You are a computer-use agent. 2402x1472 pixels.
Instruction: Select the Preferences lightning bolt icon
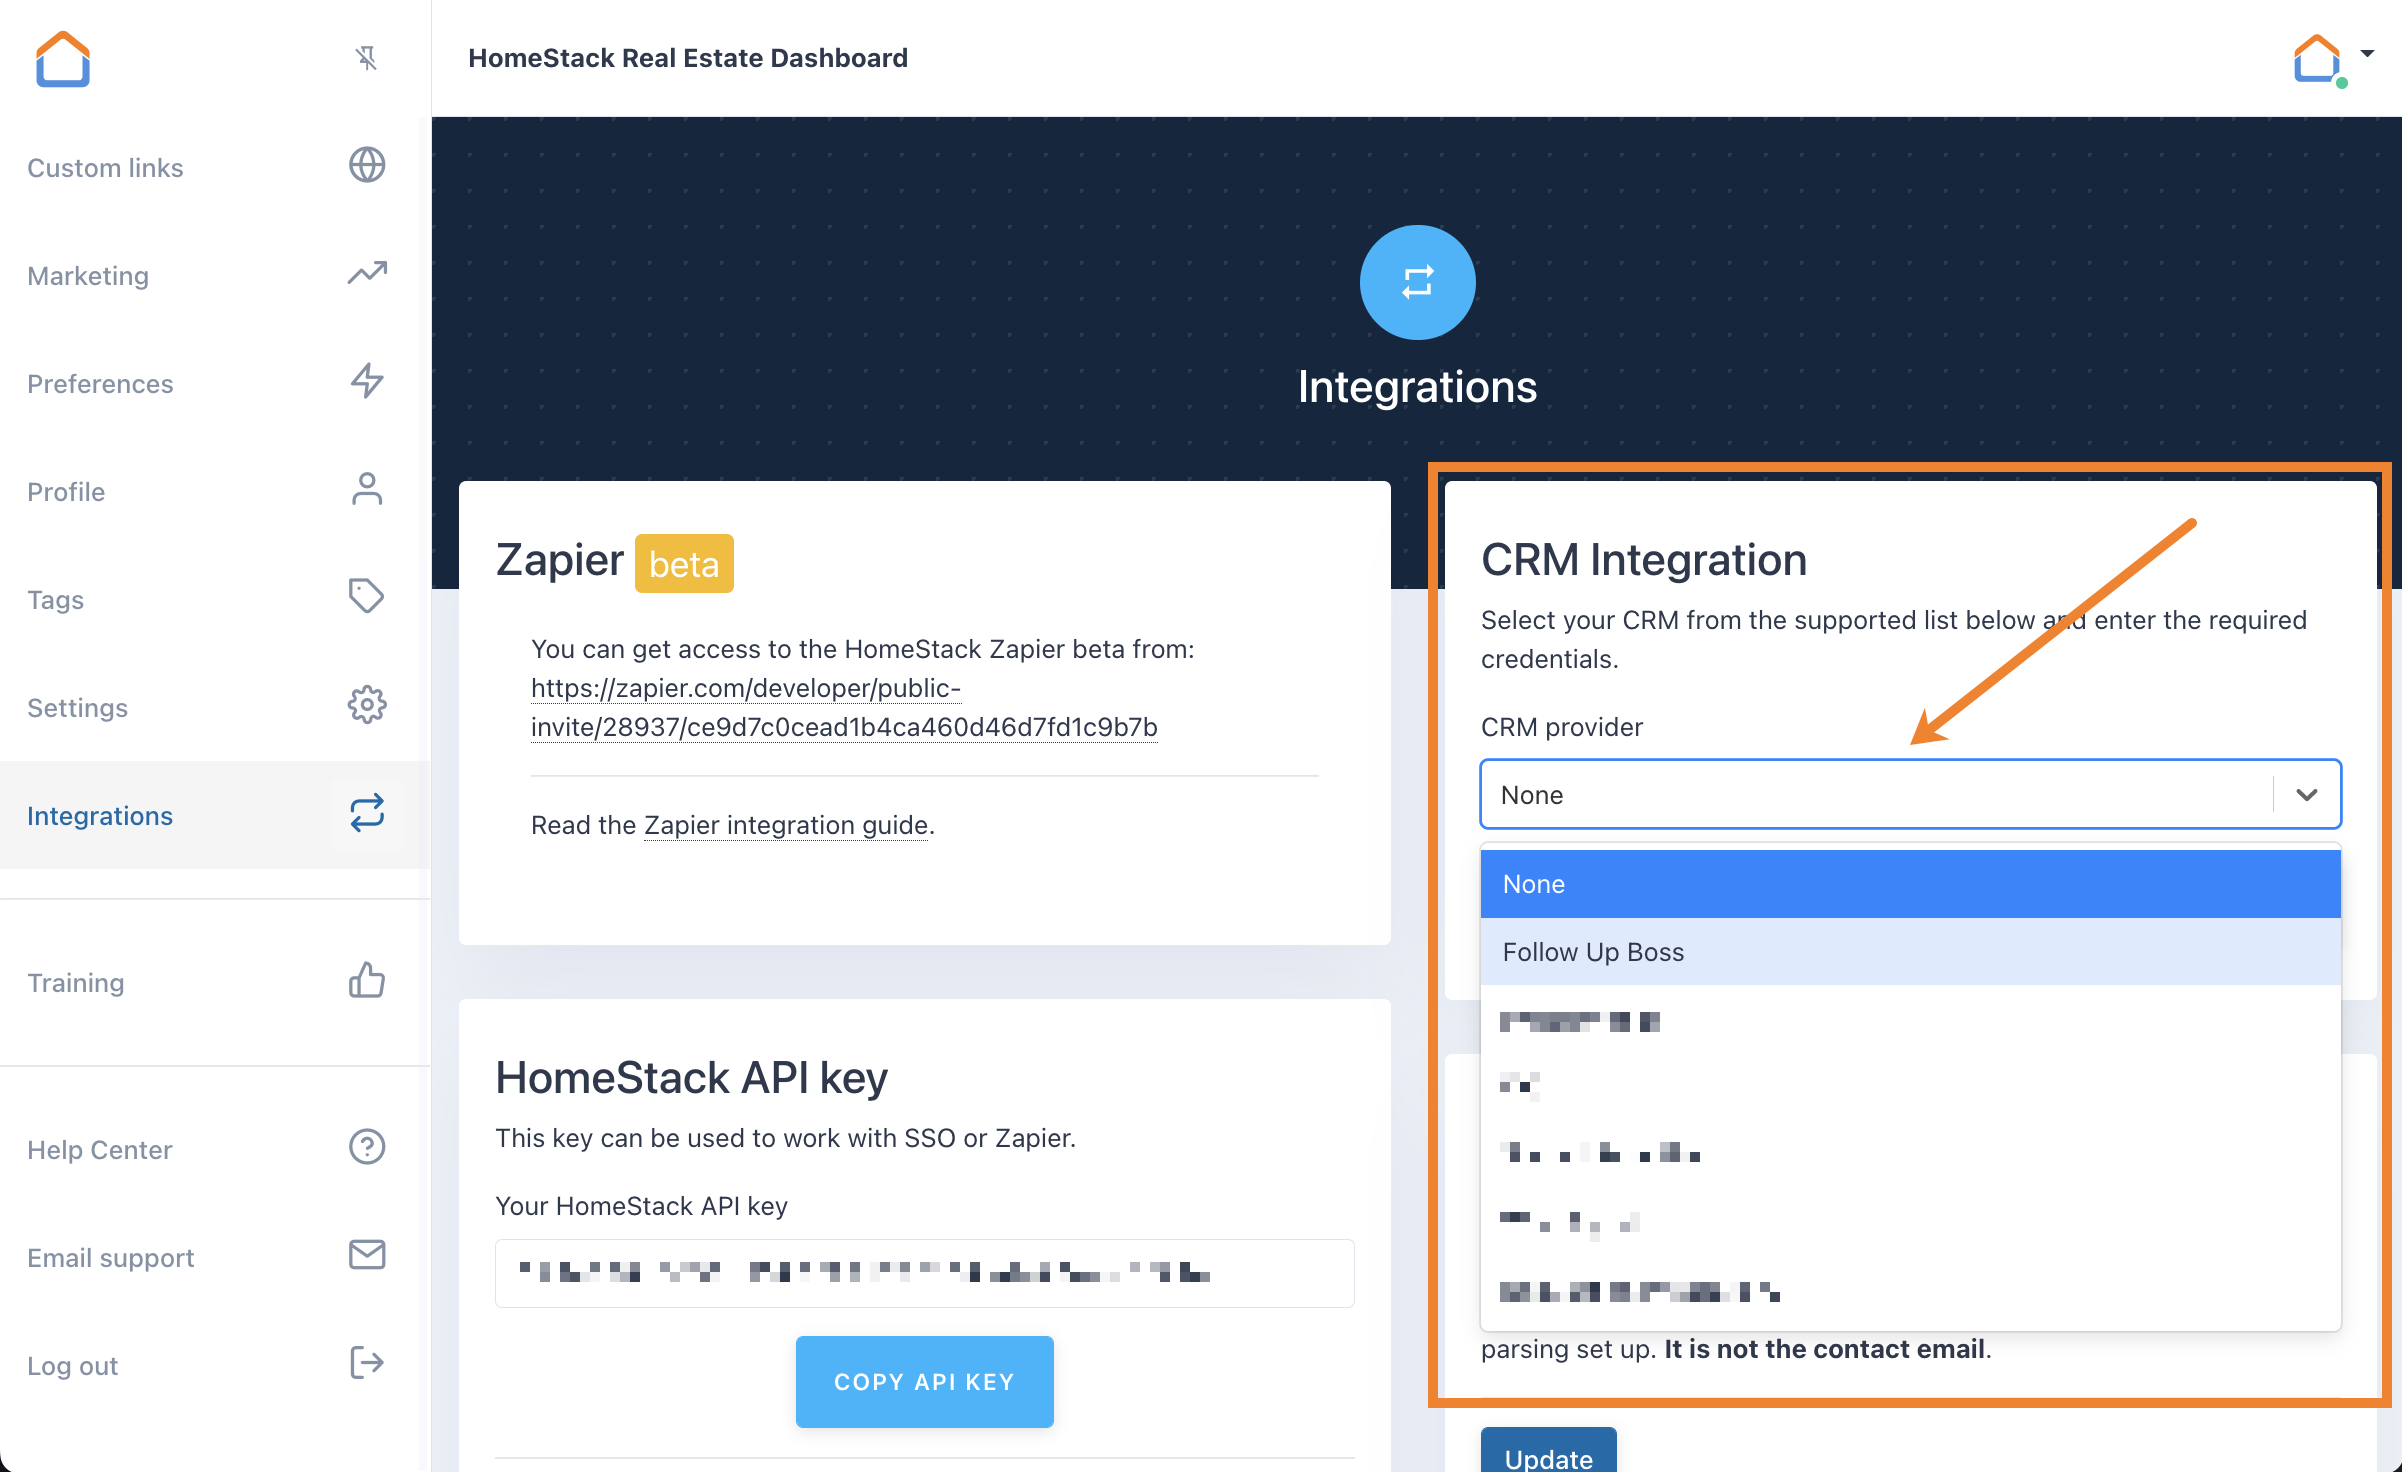(366, 382)
